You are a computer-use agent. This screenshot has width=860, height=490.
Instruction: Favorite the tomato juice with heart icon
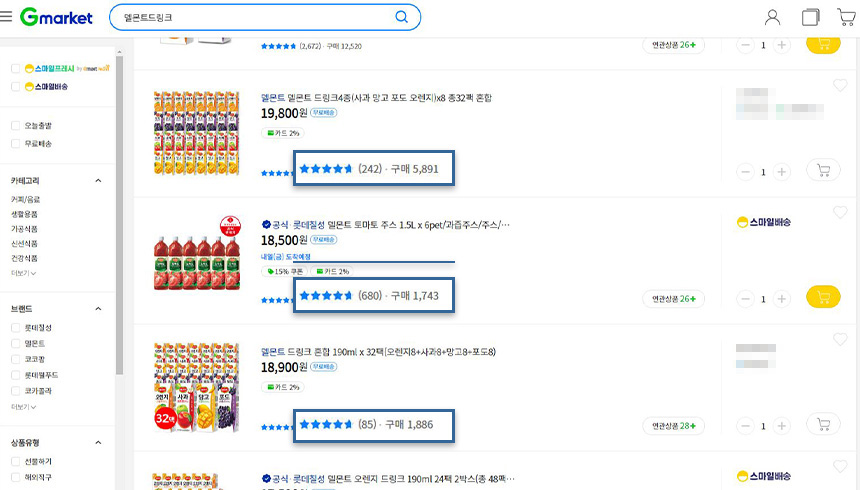pyautogui.click(x=840, y=212)
